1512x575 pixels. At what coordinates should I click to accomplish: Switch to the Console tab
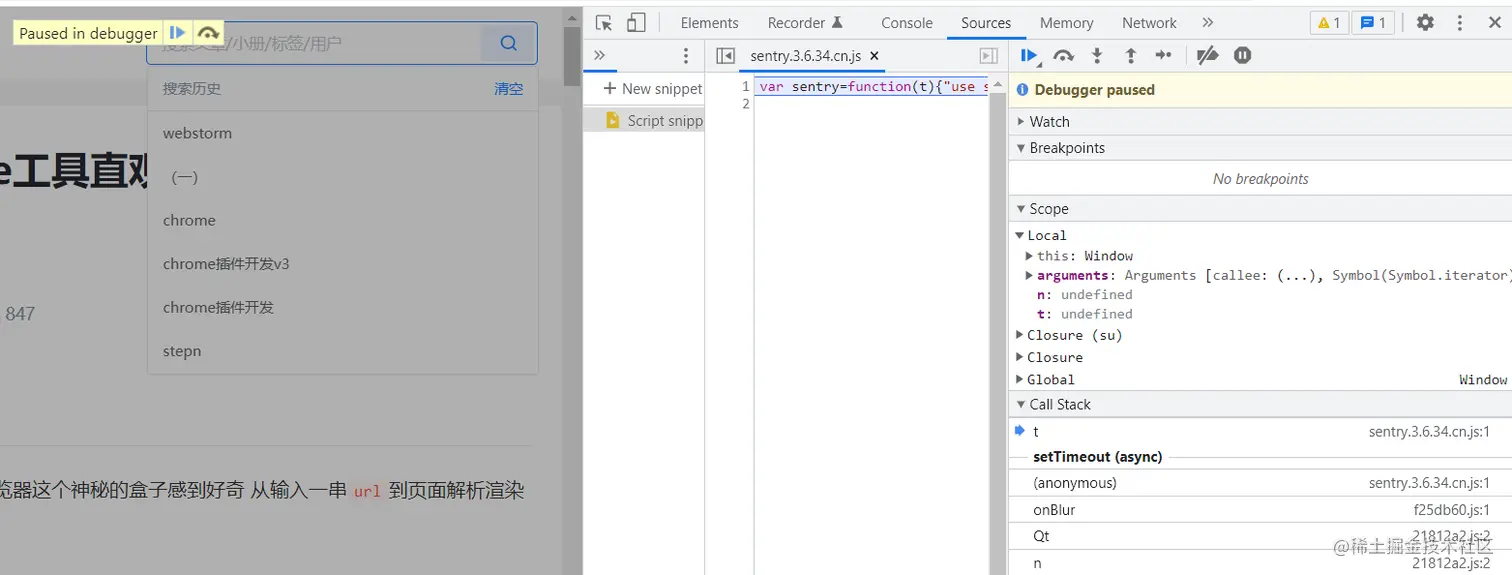point(907,22)
